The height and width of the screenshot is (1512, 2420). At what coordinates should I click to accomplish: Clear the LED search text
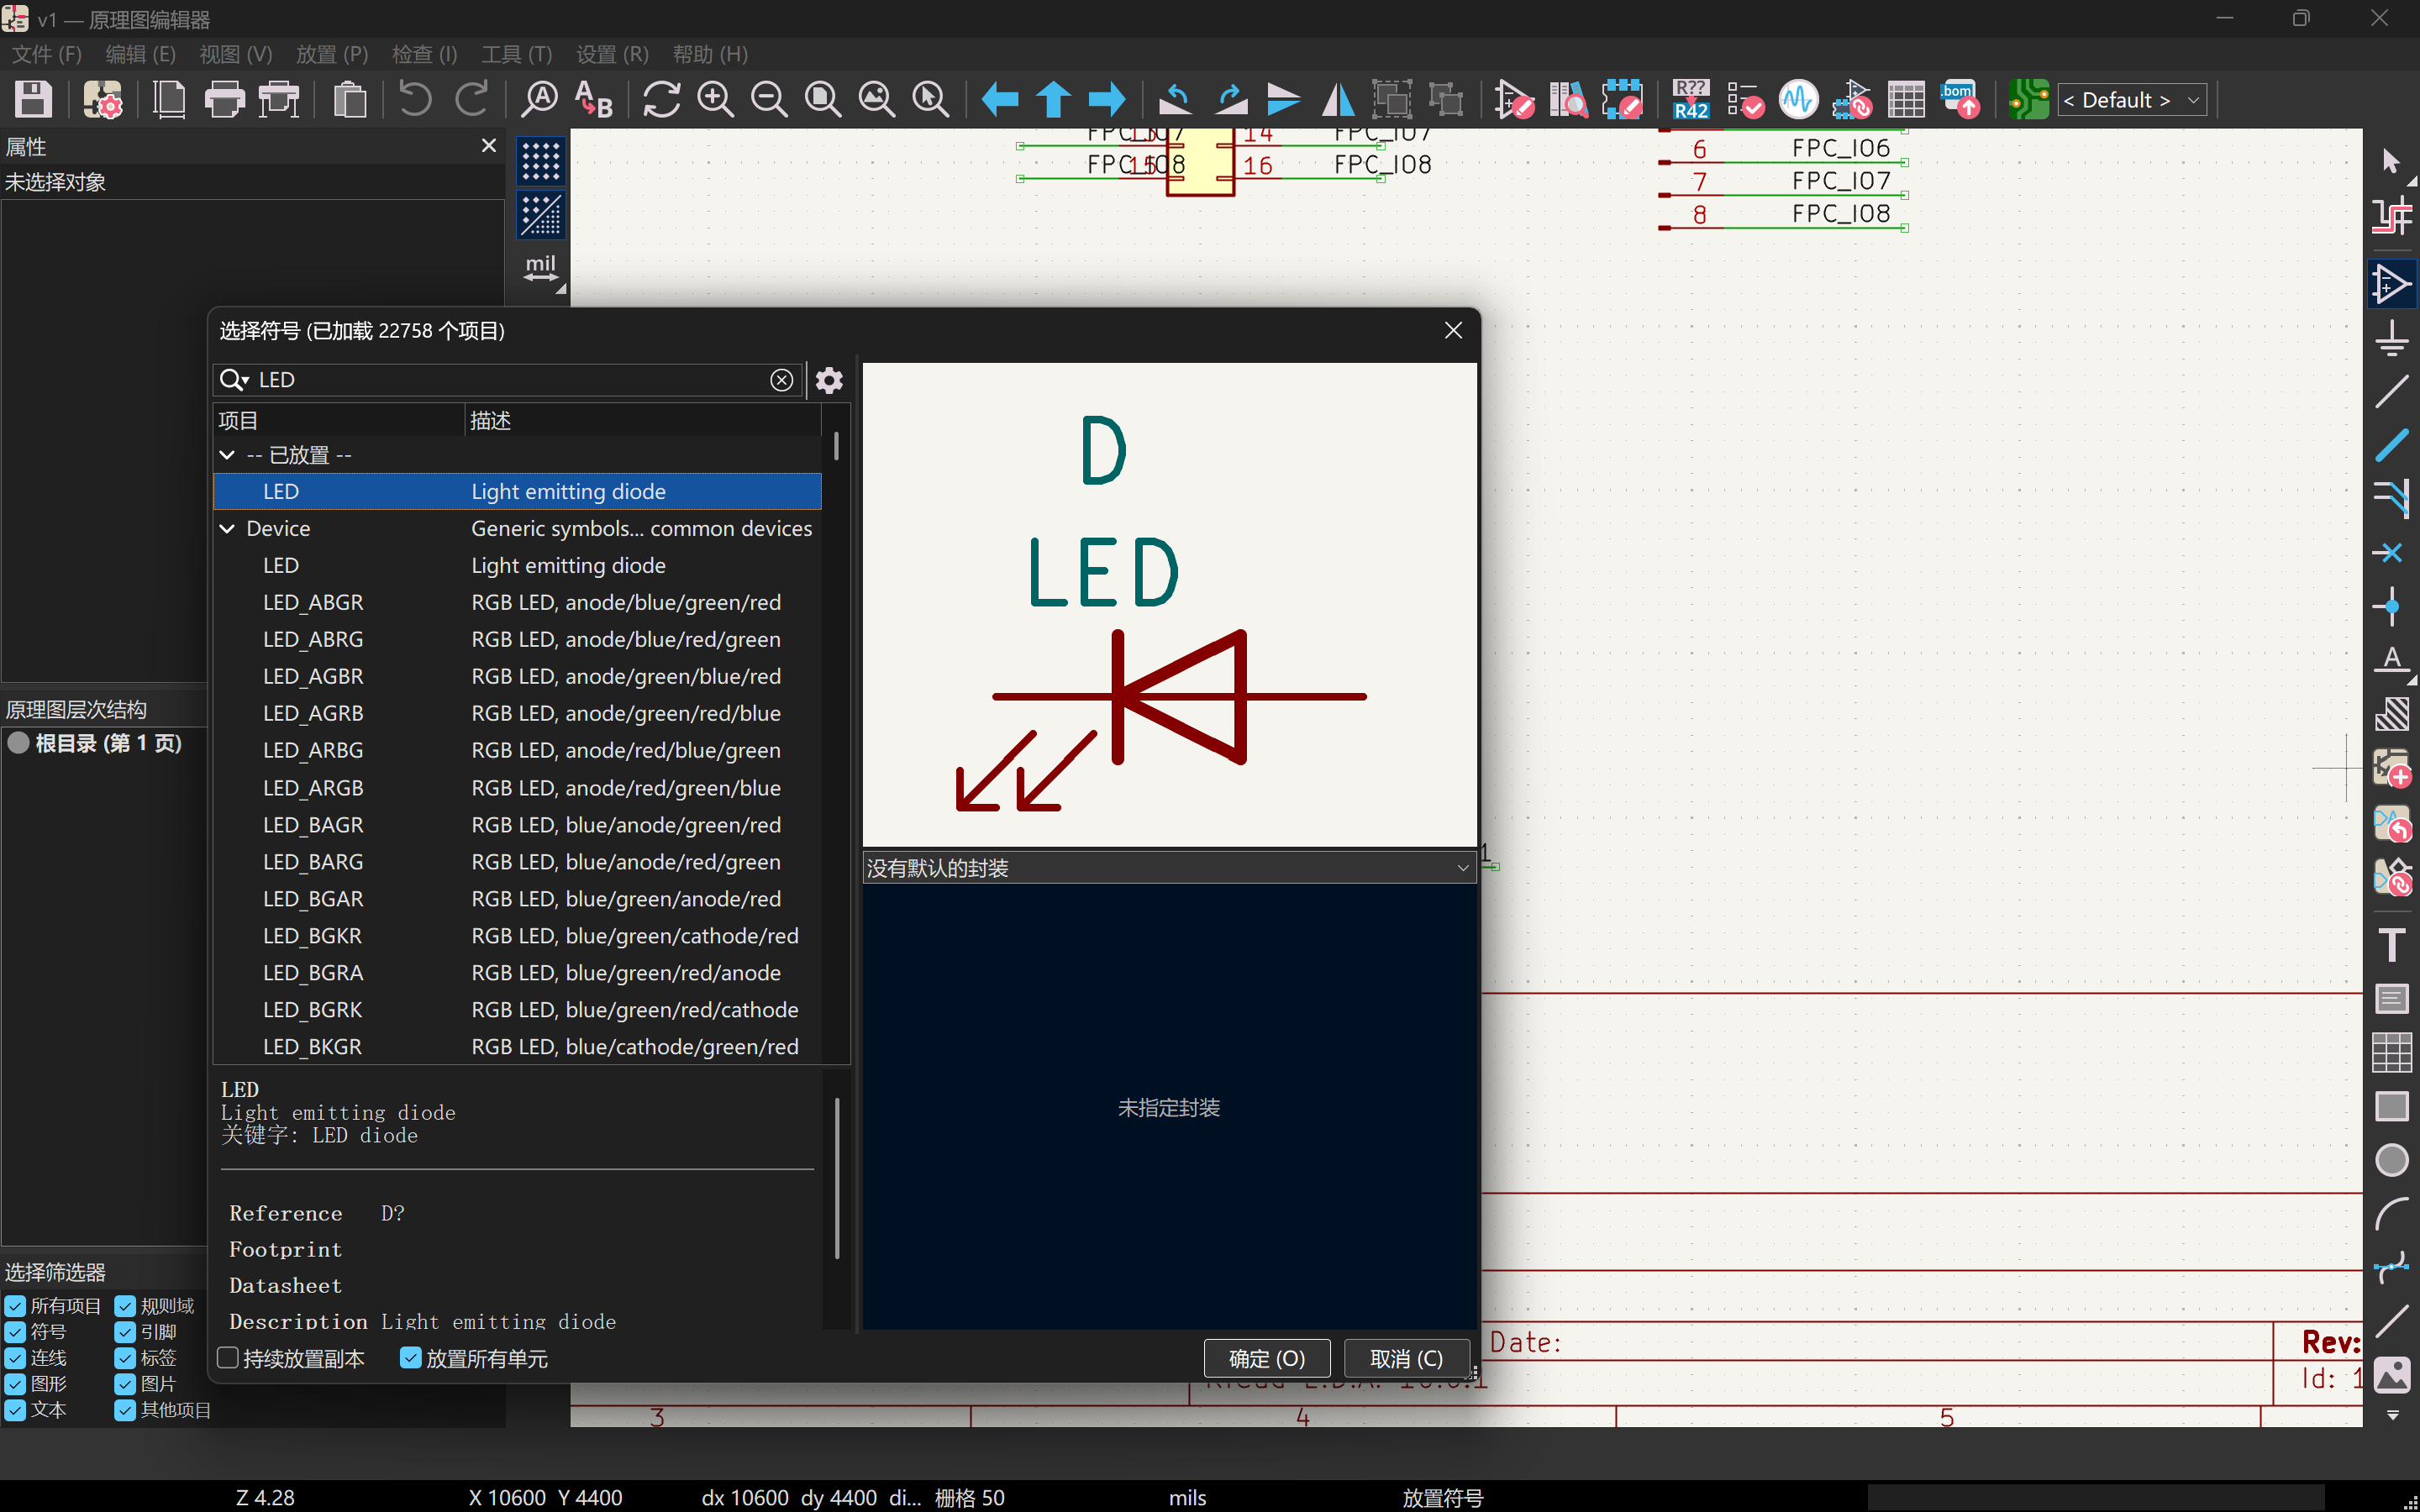point(782,380)
